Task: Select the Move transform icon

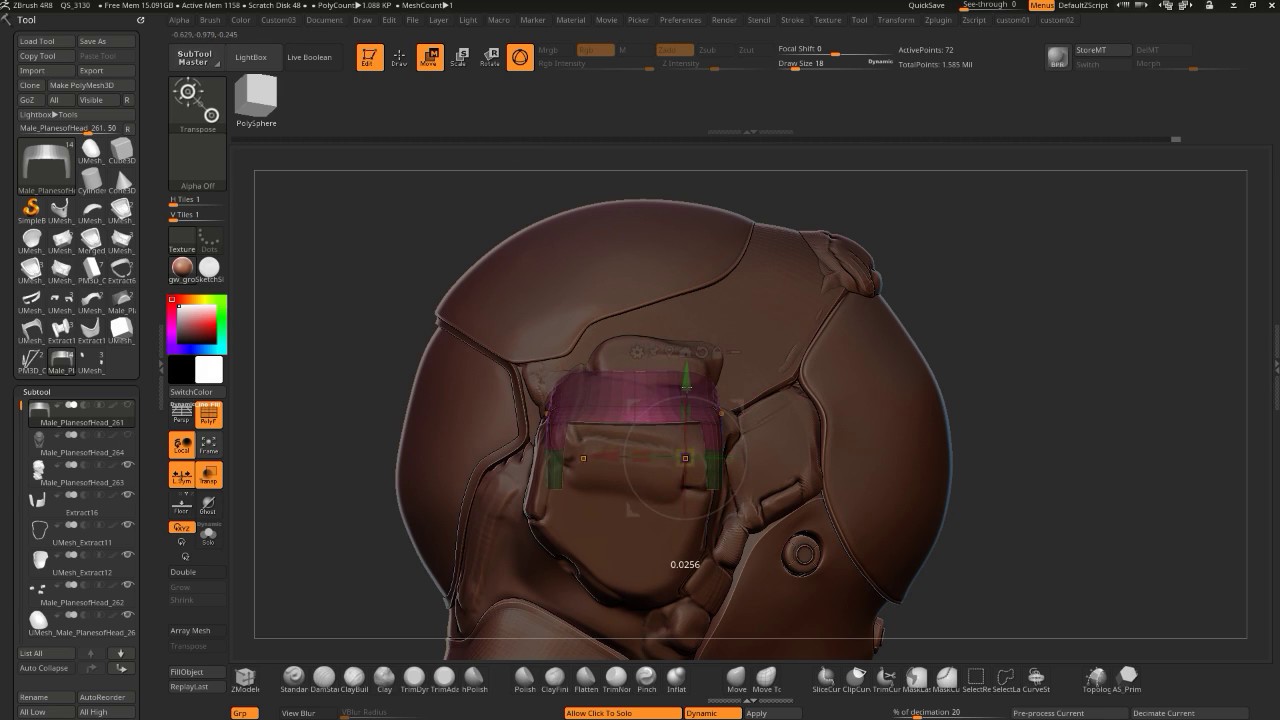Action: click(430, 57)
